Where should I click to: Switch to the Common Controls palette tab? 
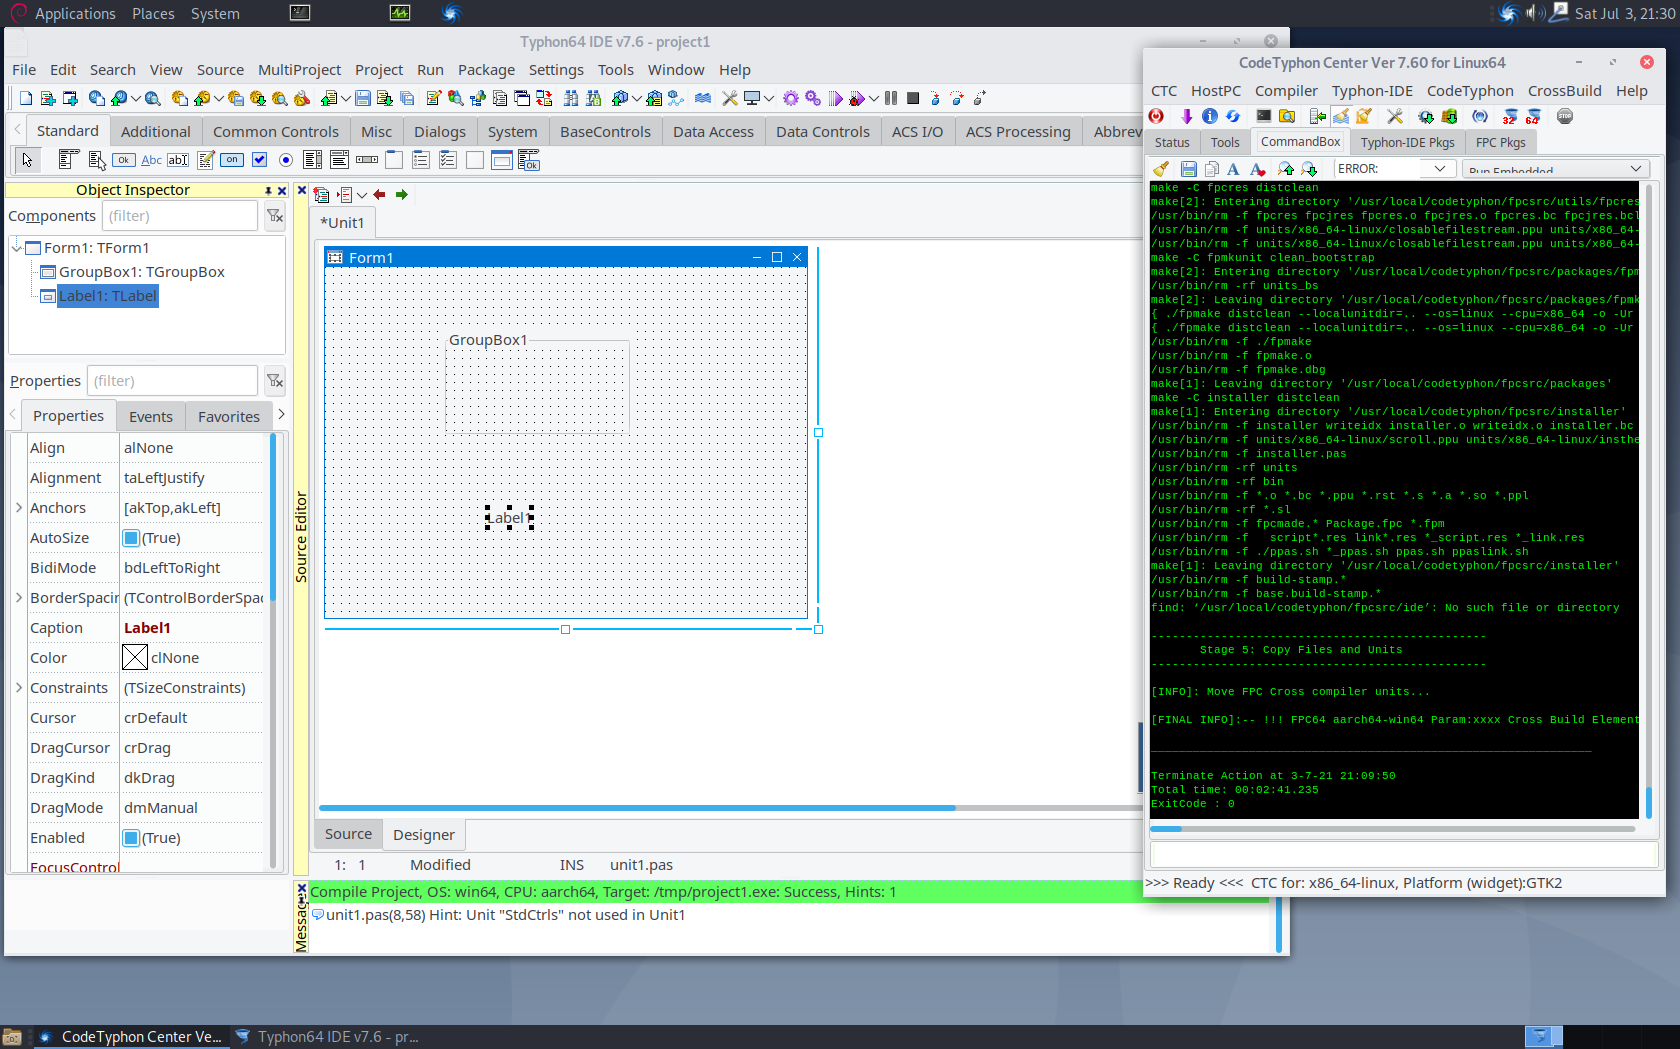(276, 132)
